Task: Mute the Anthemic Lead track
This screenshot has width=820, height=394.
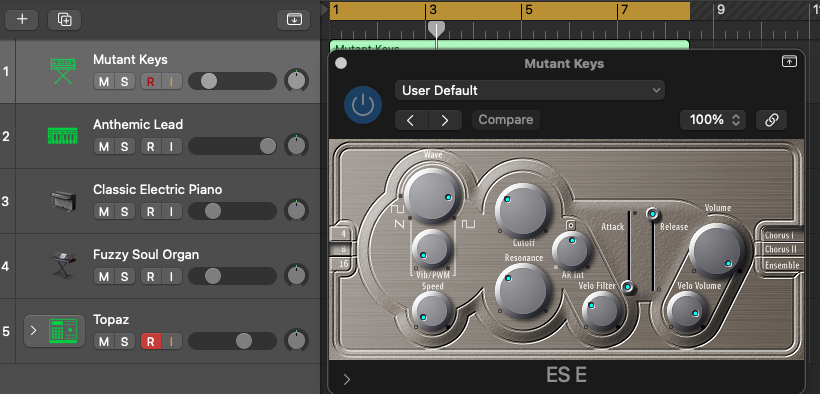Action: pyautogui.click(x=104, y=147)
